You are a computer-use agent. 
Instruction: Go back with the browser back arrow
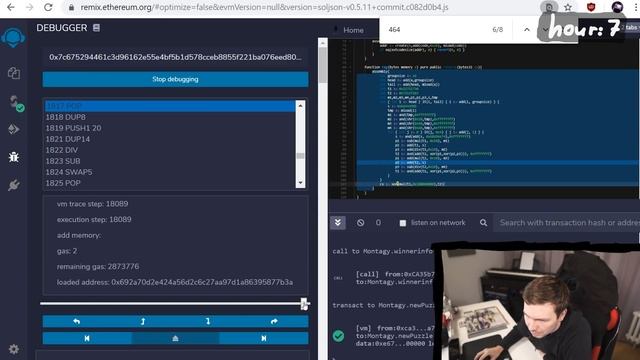click(11, 7)
